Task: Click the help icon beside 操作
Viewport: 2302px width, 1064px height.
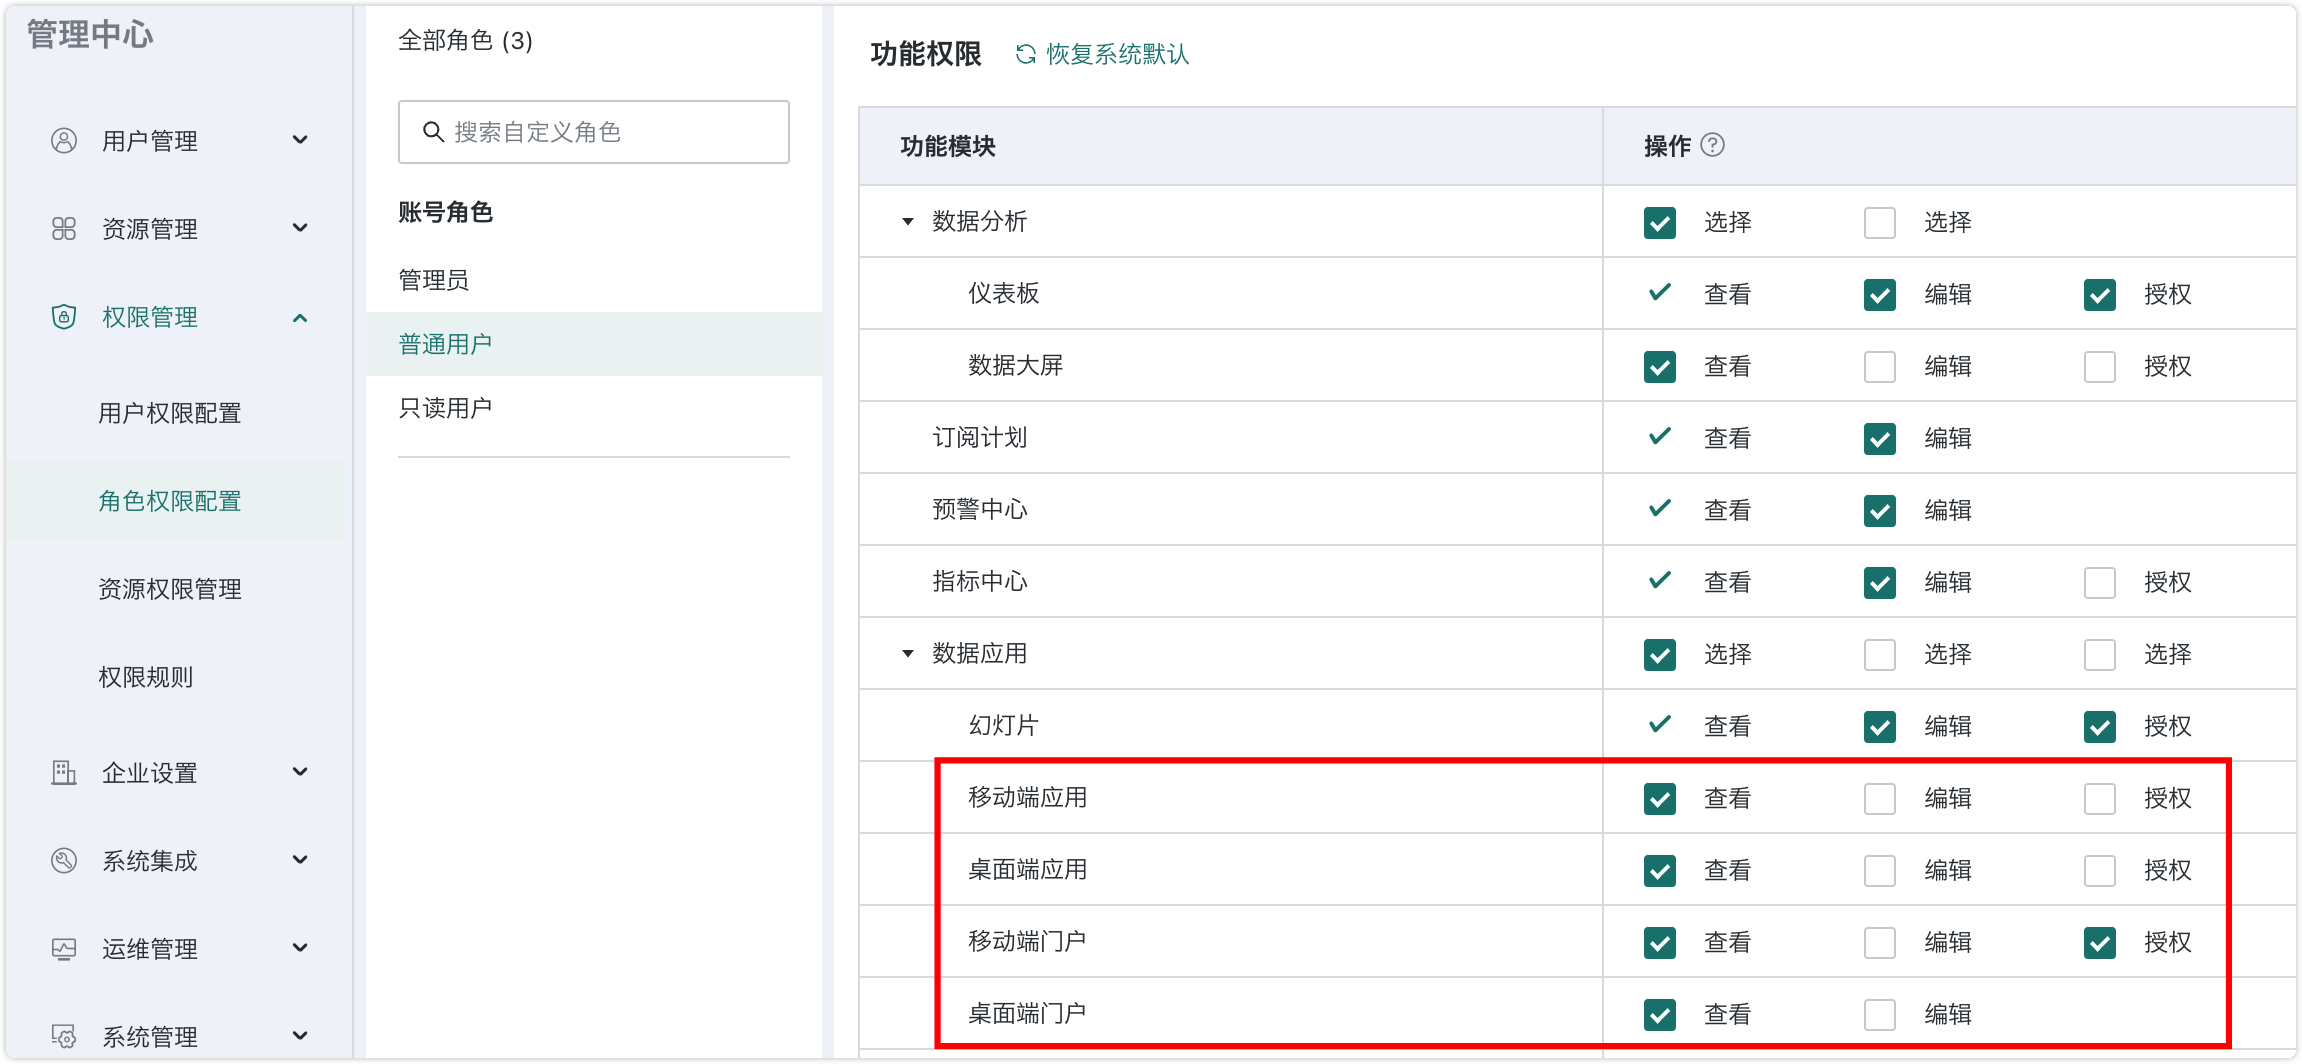Action: (1713, 145)
